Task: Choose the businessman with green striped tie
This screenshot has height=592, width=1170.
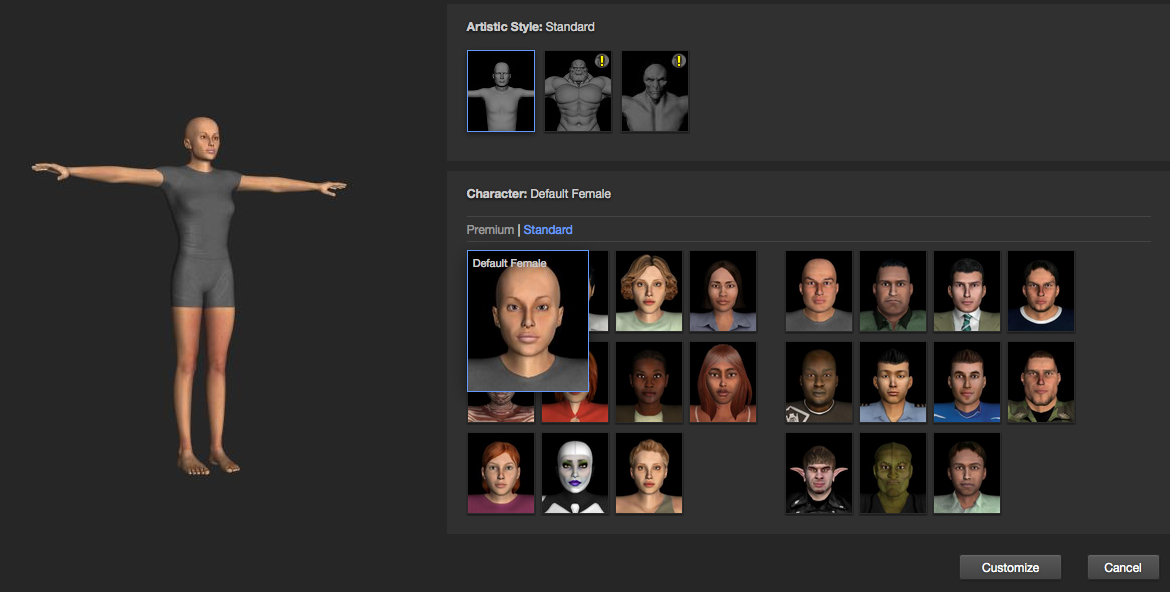Action: coord(966,291)
